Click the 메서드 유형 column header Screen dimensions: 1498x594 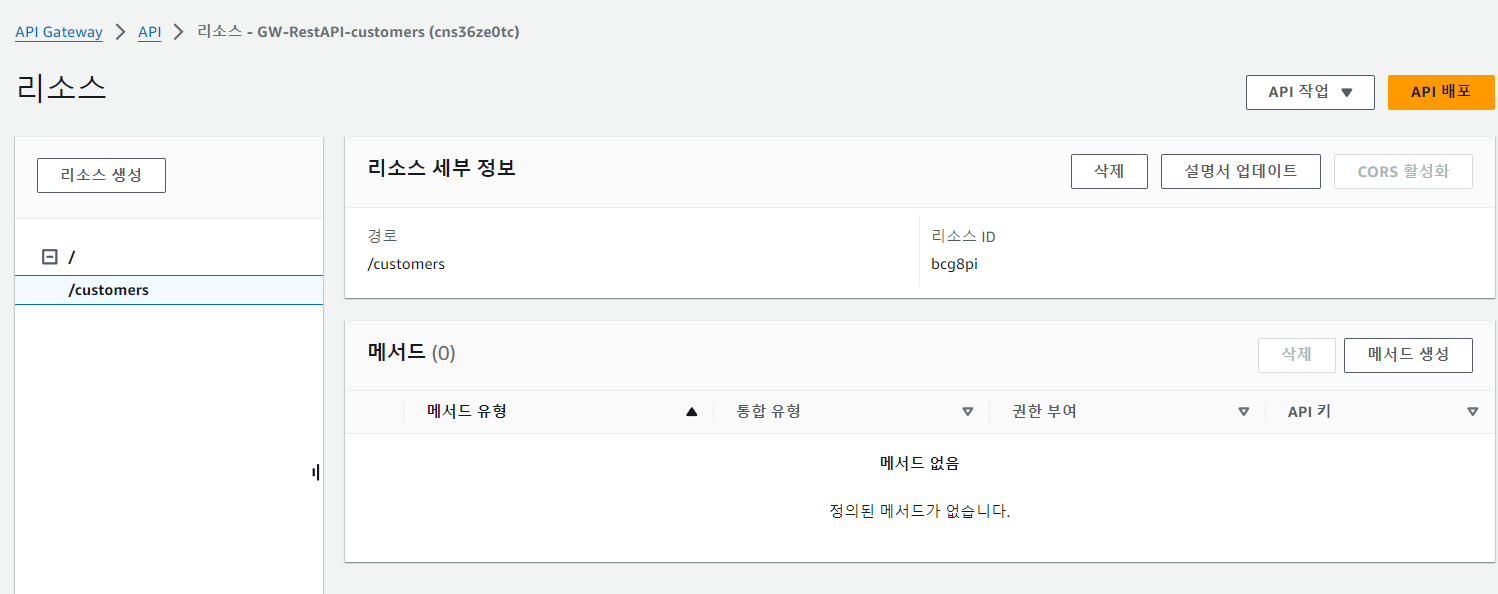(467, 411)
